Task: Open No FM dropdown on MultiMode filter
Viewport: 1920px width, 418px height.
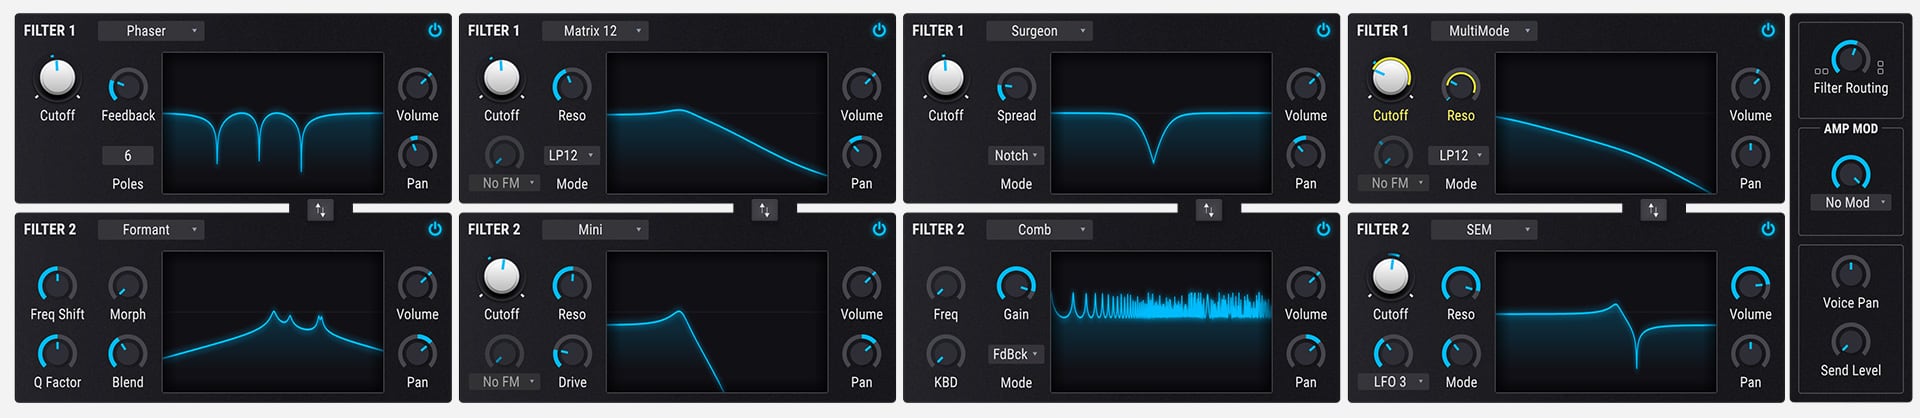Action: (1391, 184)
